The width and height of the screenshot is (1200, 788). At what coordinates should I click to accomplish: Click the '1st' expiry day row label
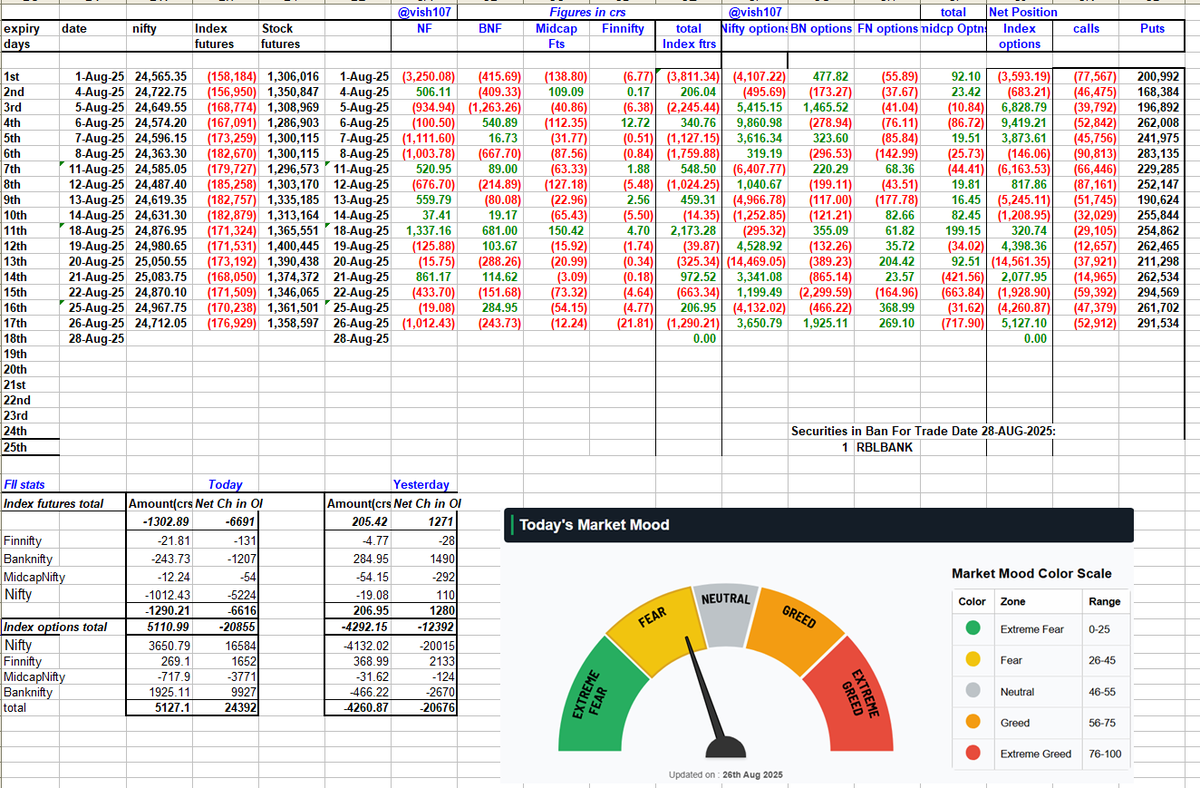[12, 77]
